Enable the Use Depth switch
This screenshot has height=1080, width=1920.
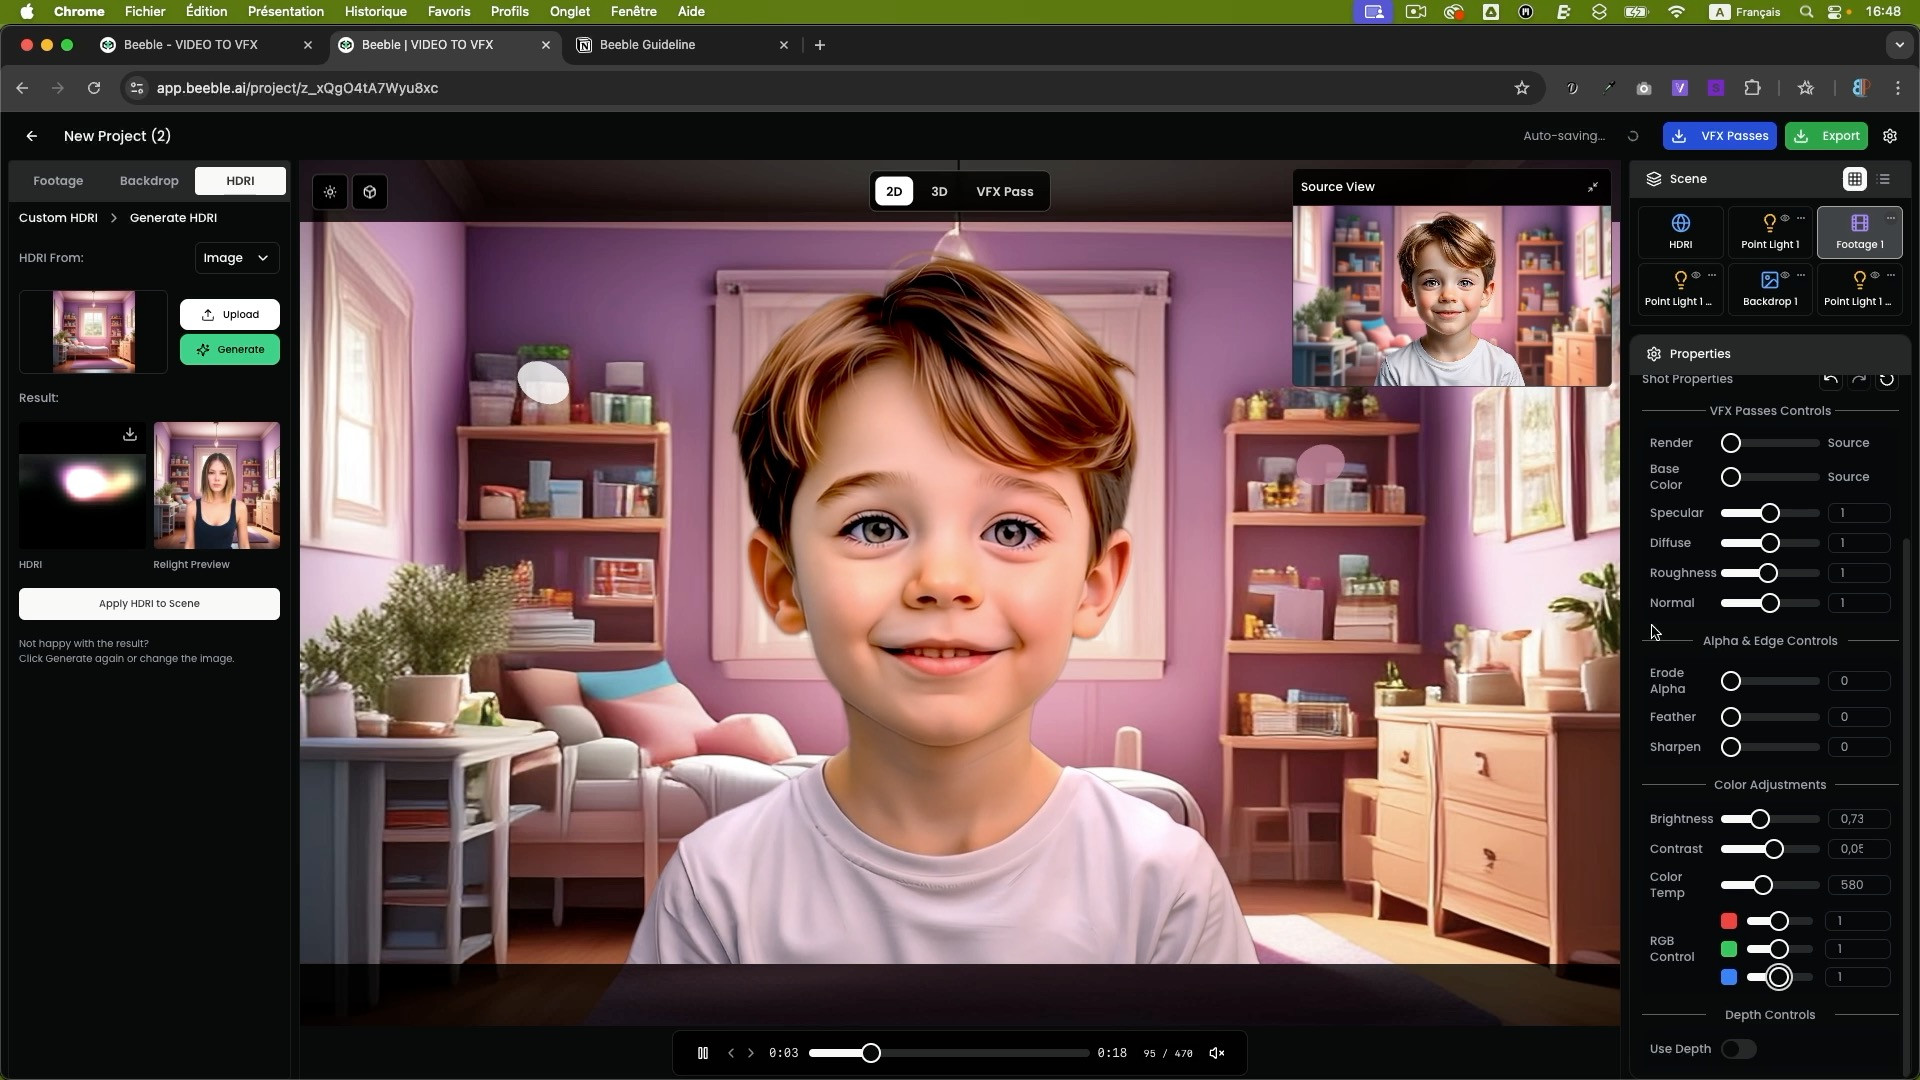click(x=1739, y=1049)
